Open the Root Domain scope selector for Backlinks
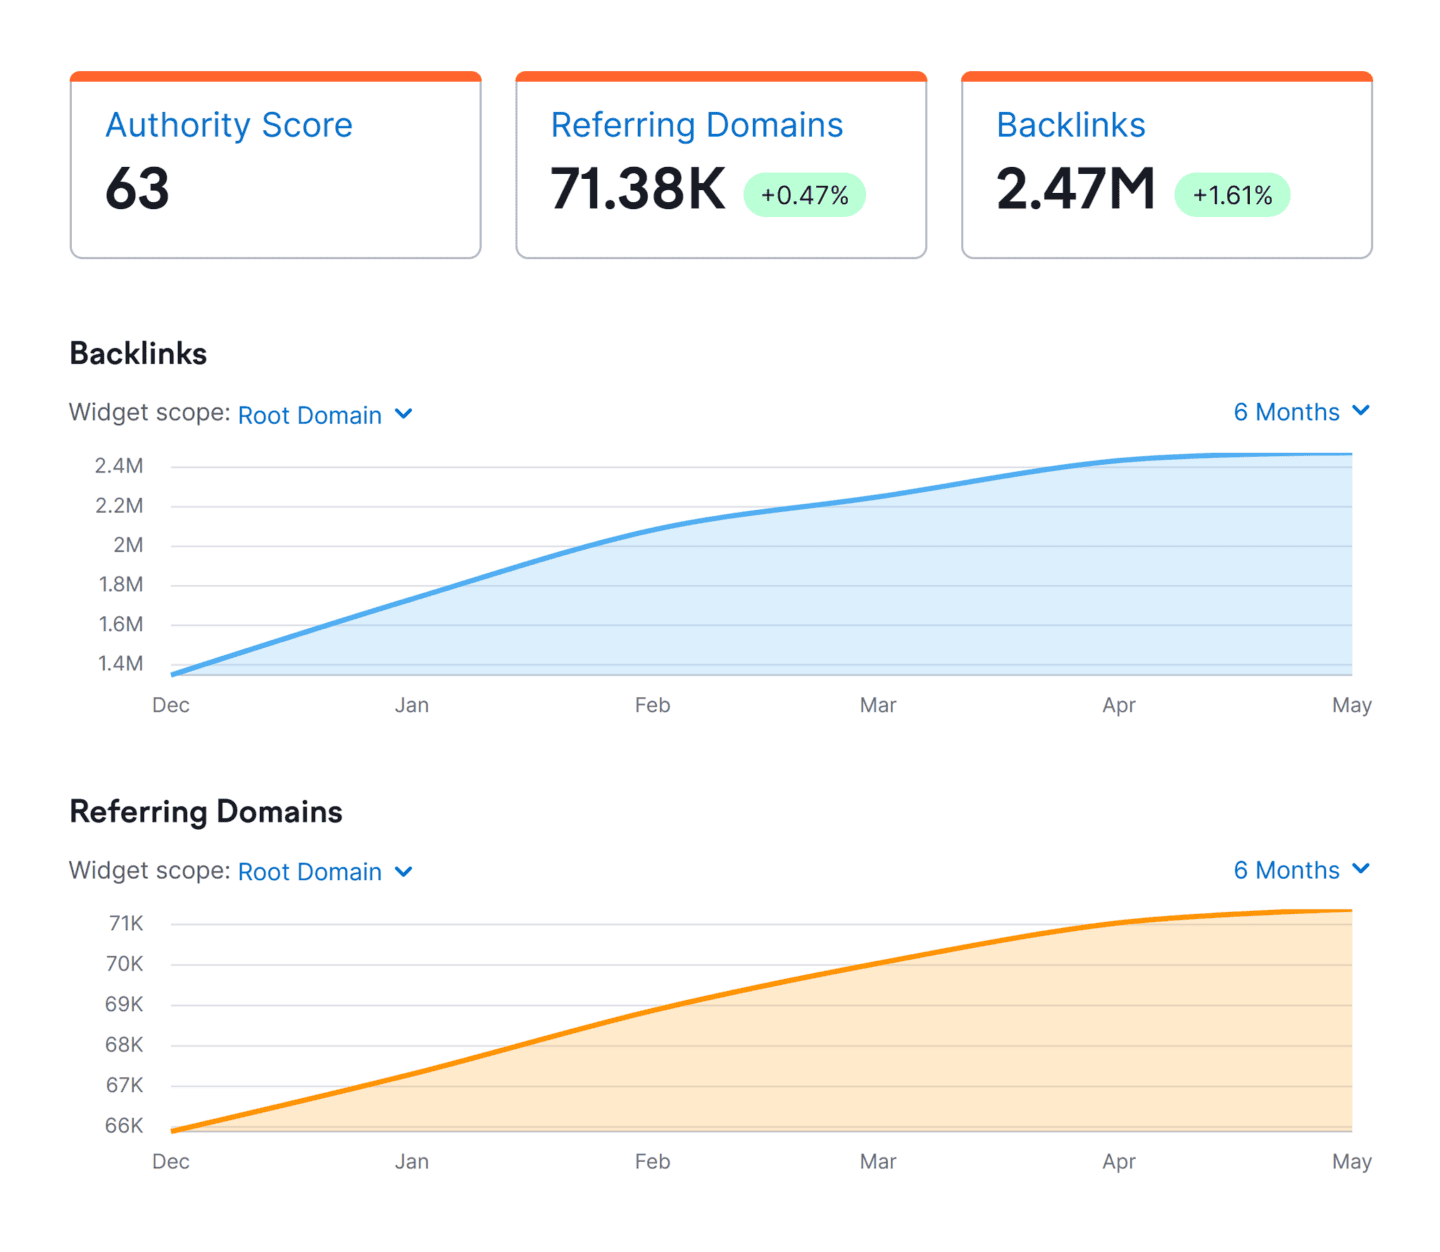The height and width of the screenshot is (1252, 1440). 310,414
